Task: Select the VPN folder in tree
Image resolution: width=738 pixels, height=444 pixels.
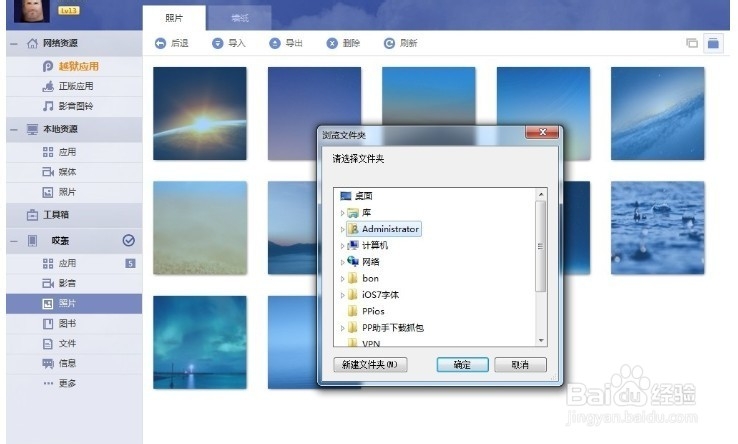Action: (364, 343)
